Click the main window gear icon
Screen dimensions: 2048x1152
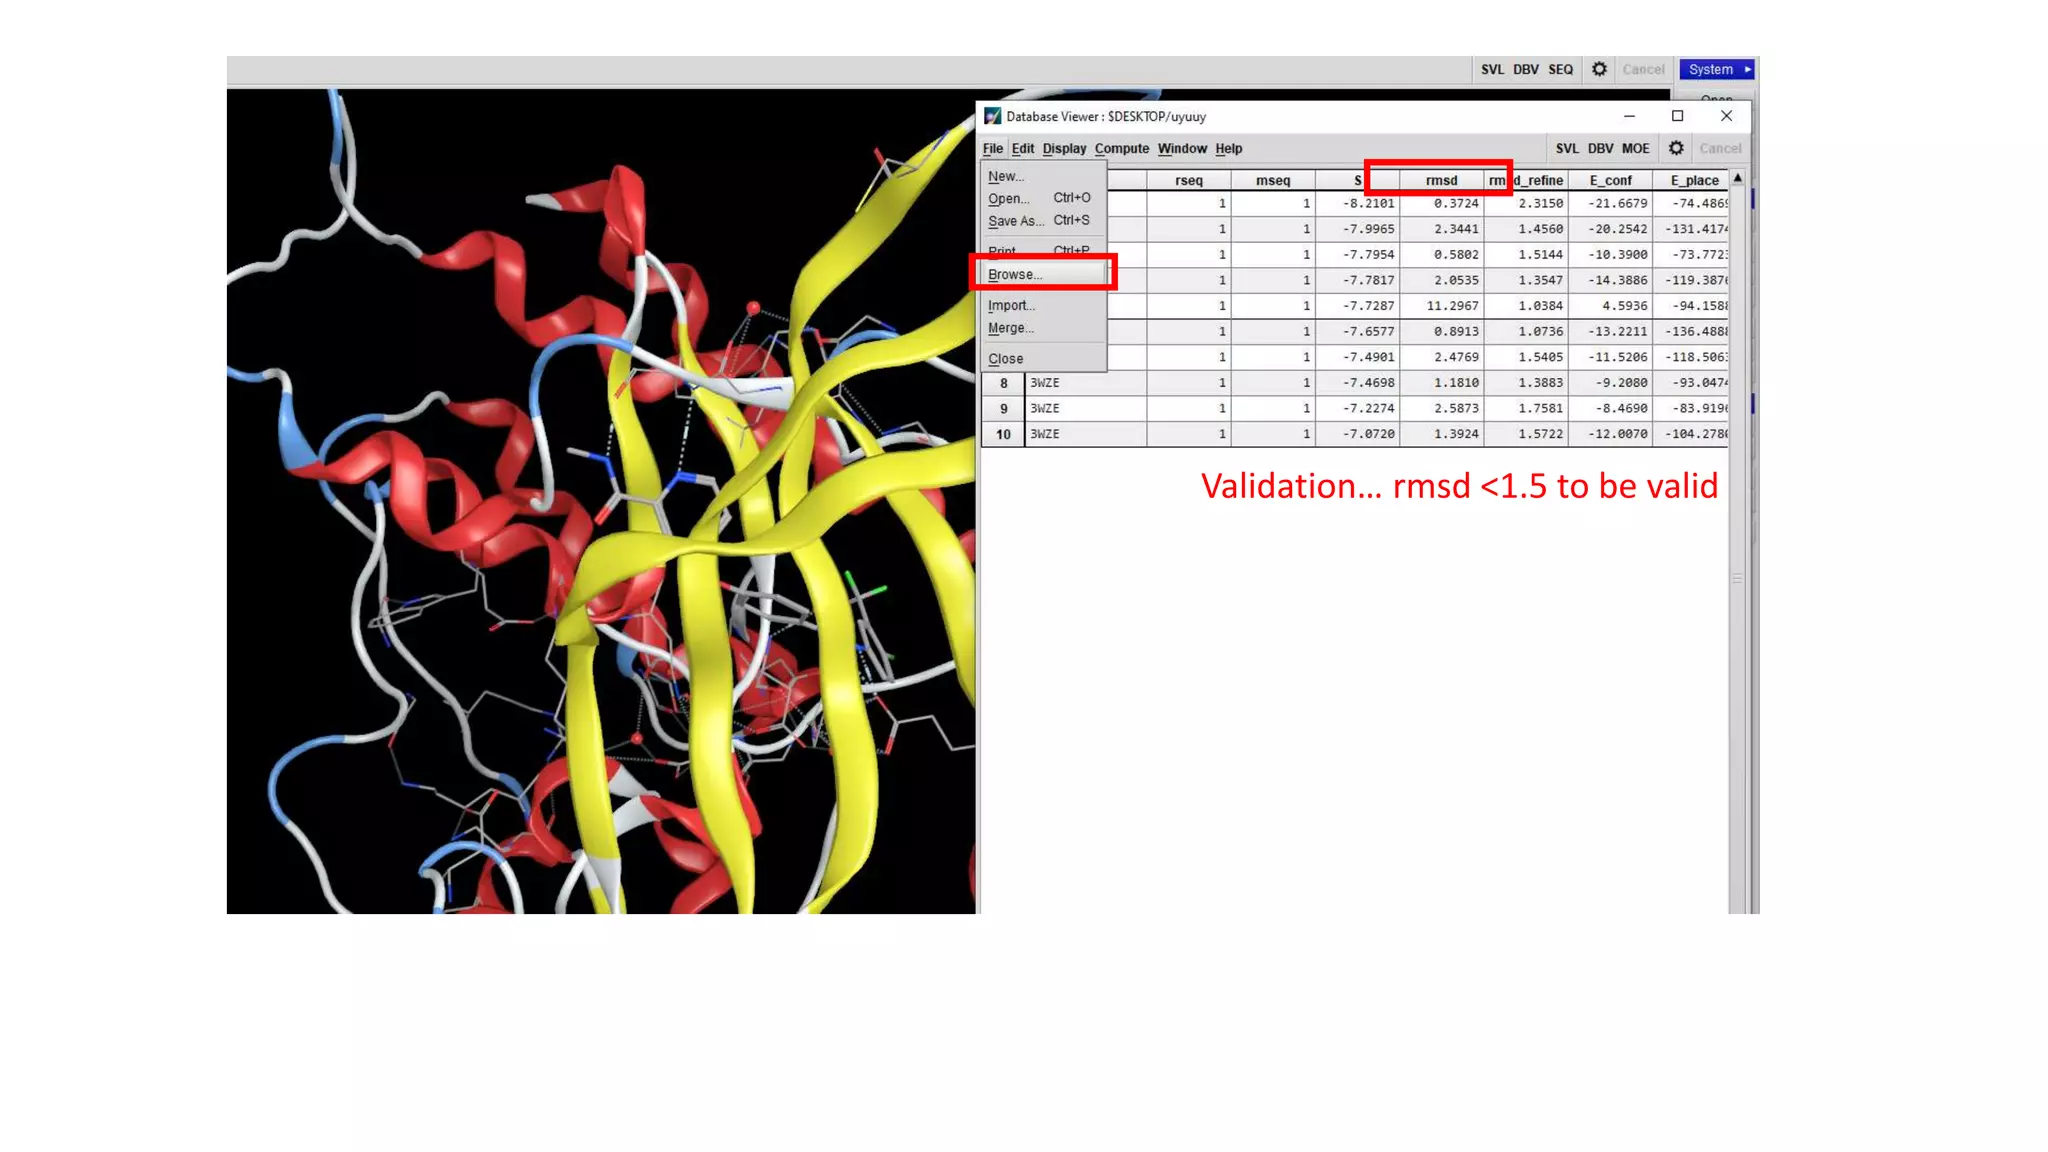(1599, 69)
